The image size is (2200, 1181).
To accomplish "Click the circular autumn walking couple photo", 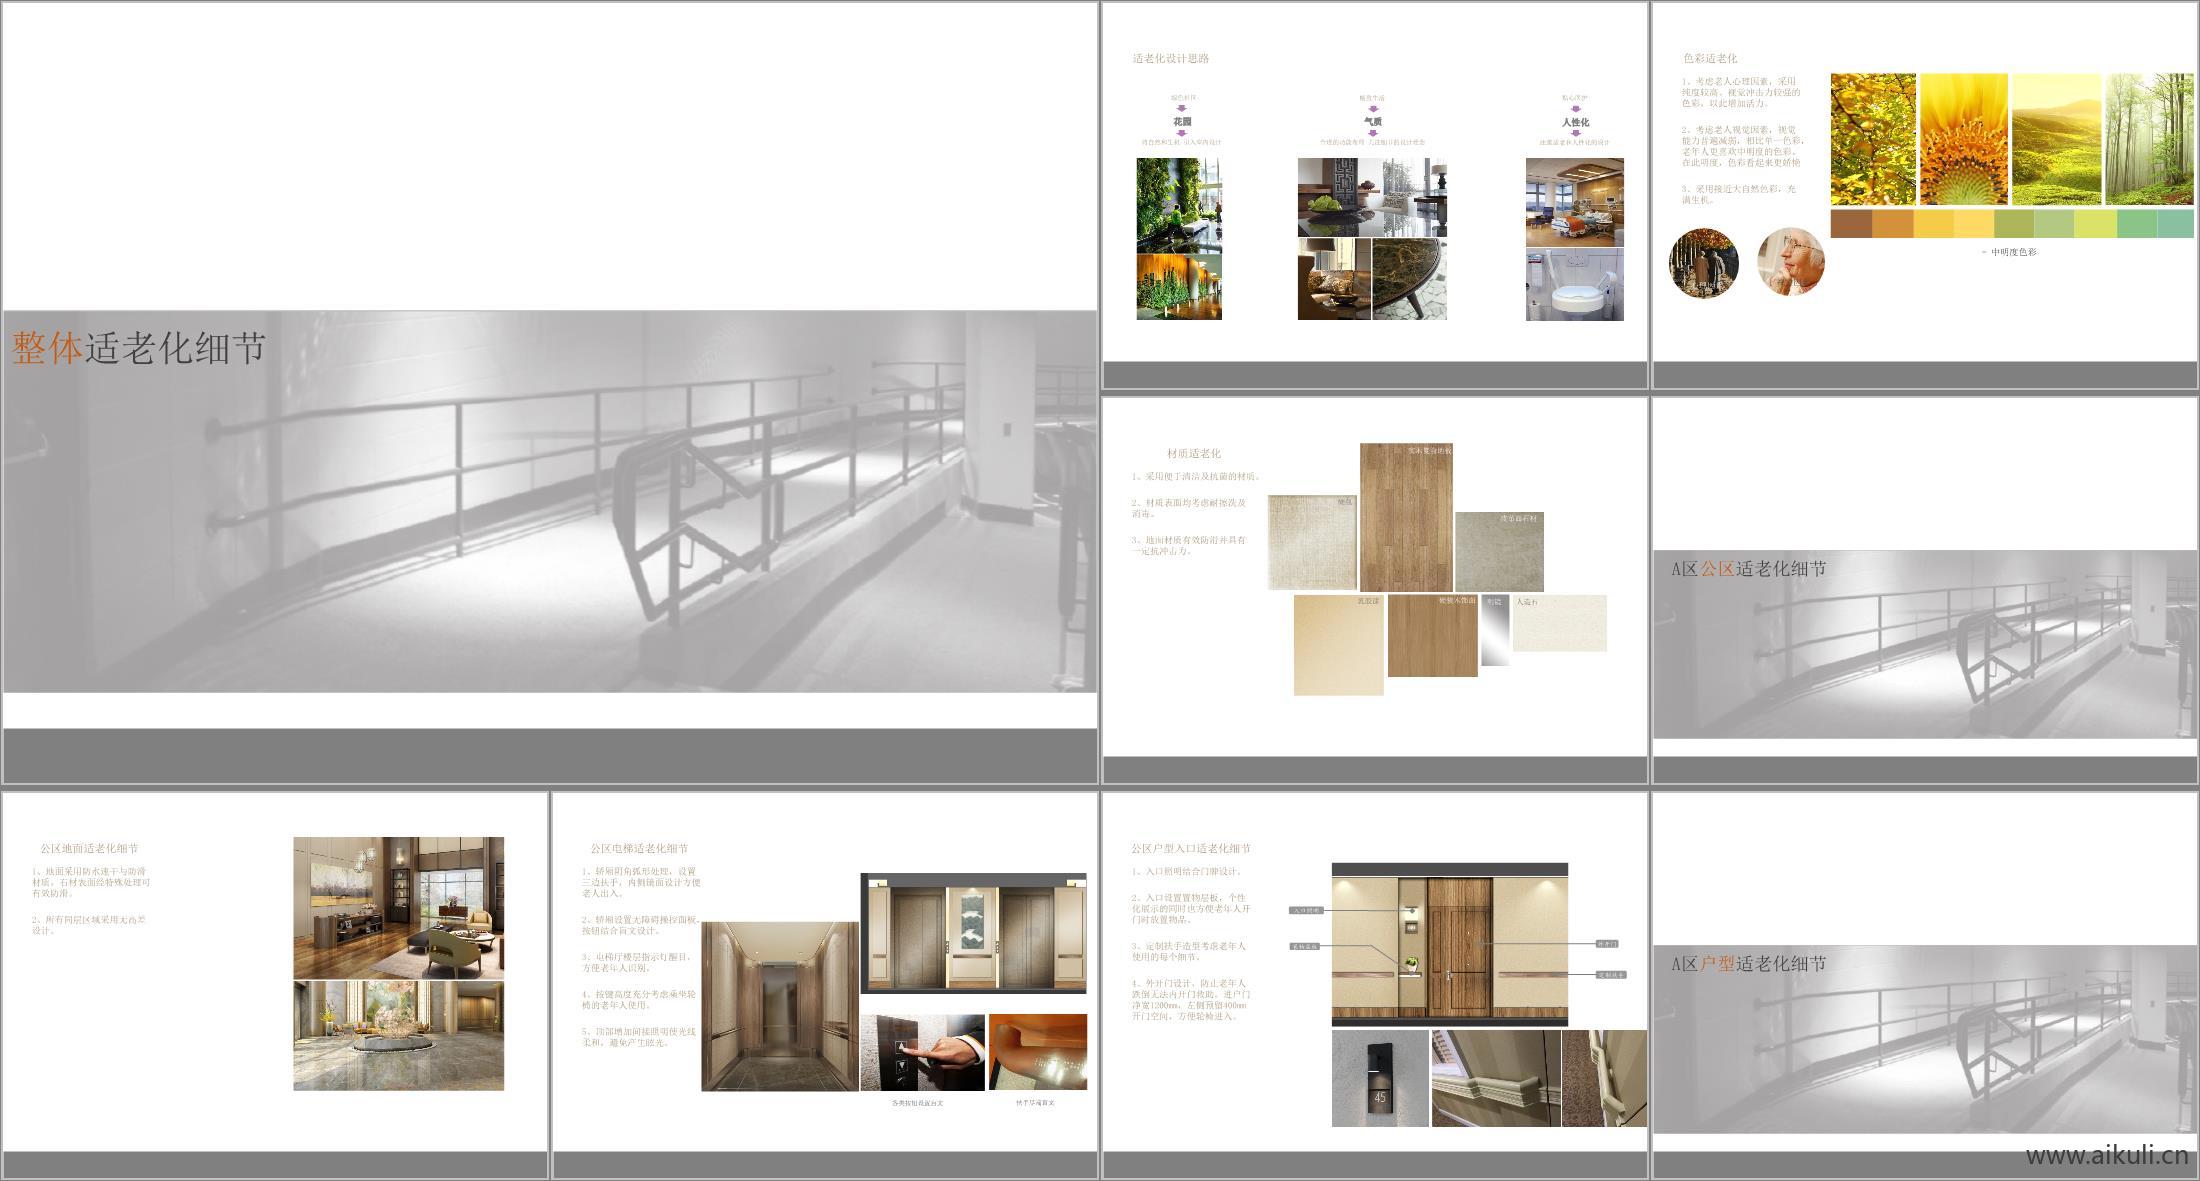I will tap(1704, 263).
